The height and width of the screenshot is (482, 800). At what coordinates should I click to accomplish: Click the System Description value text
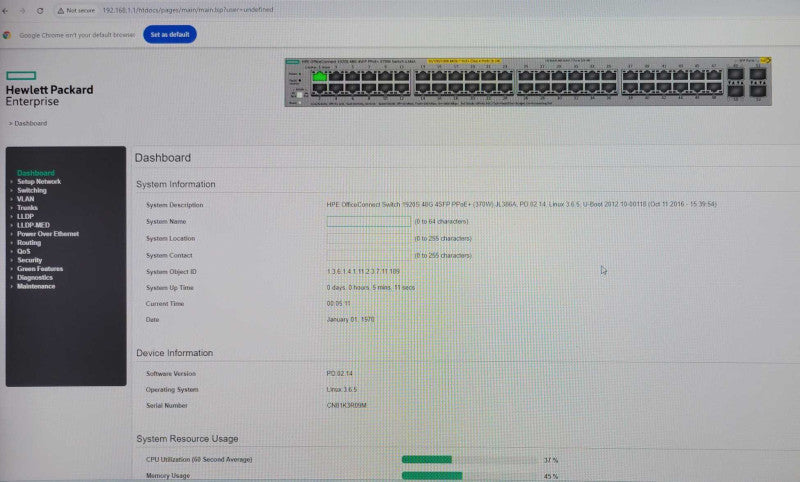click(521, 204)
